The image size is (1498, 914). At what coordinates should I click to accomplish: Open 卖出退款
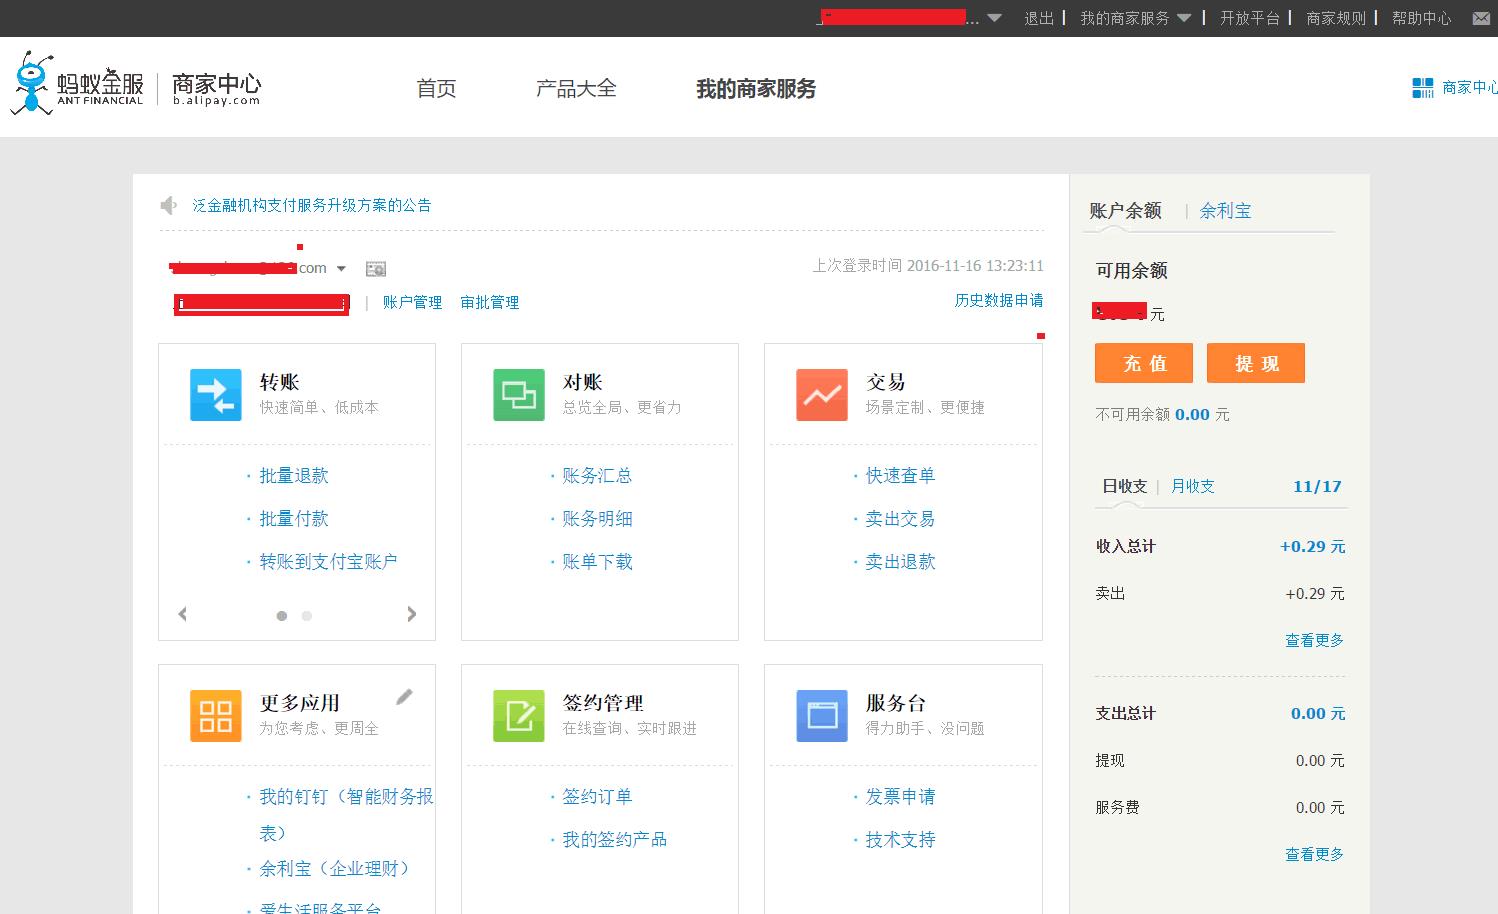(900, 562)
